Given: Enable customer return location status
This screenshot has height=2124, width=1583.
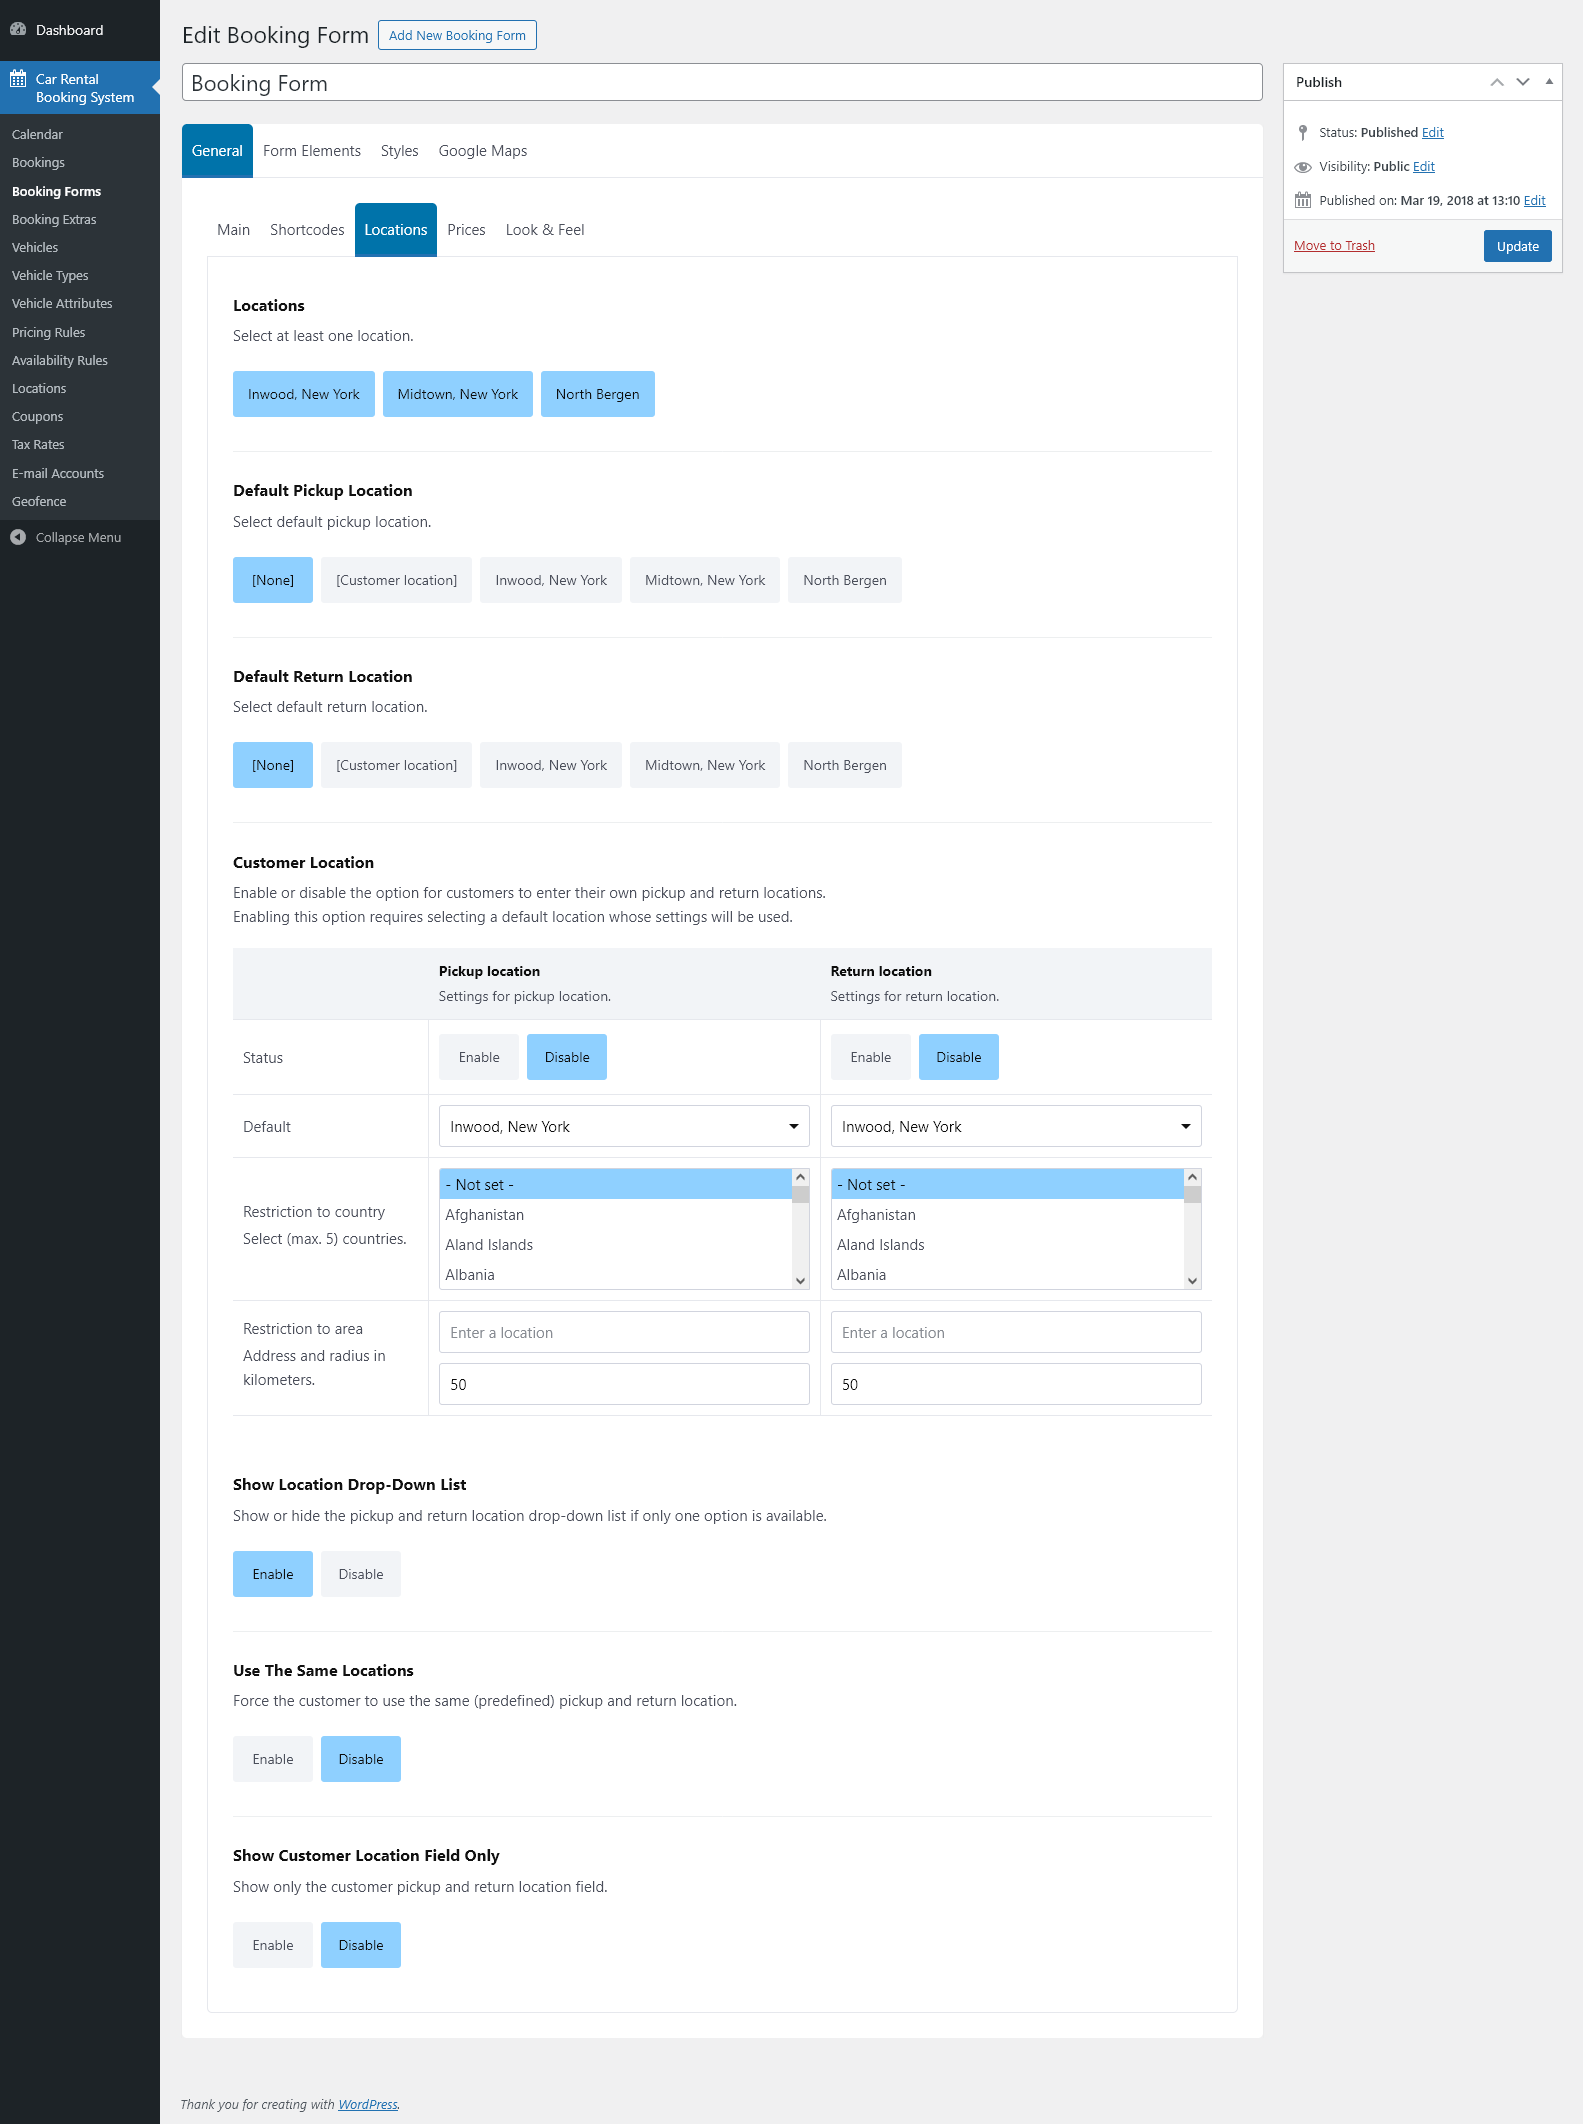Looking at the screenshot, I should click(x=871, y=1057).
